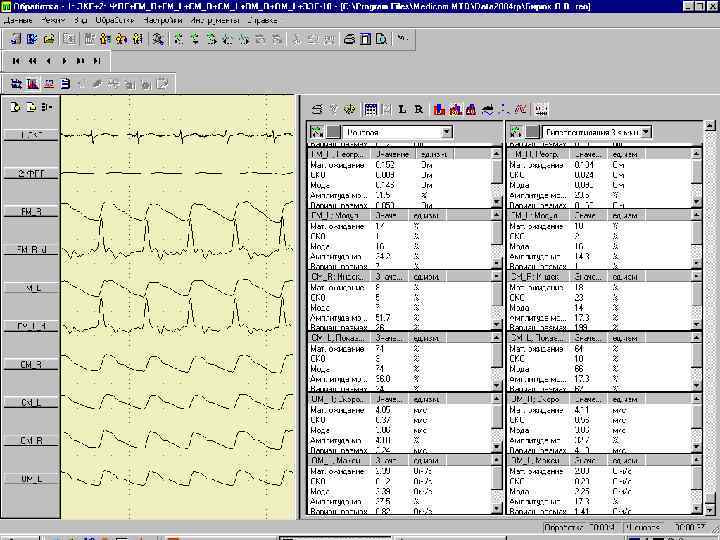Viewport: 720px width, 540px height.
Task: Click the second page icon above the channel list
Action: (31, 107)
